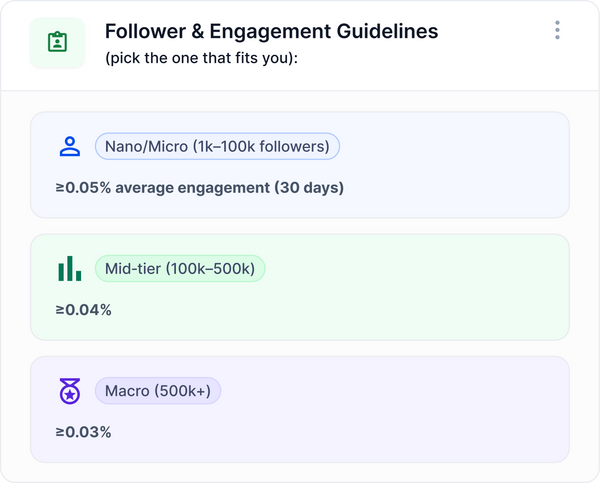The width and height of the screenshot is (600, 483).
Task: Click the bar chart icon for Mid-tier
Action: (x=69, y=269)
